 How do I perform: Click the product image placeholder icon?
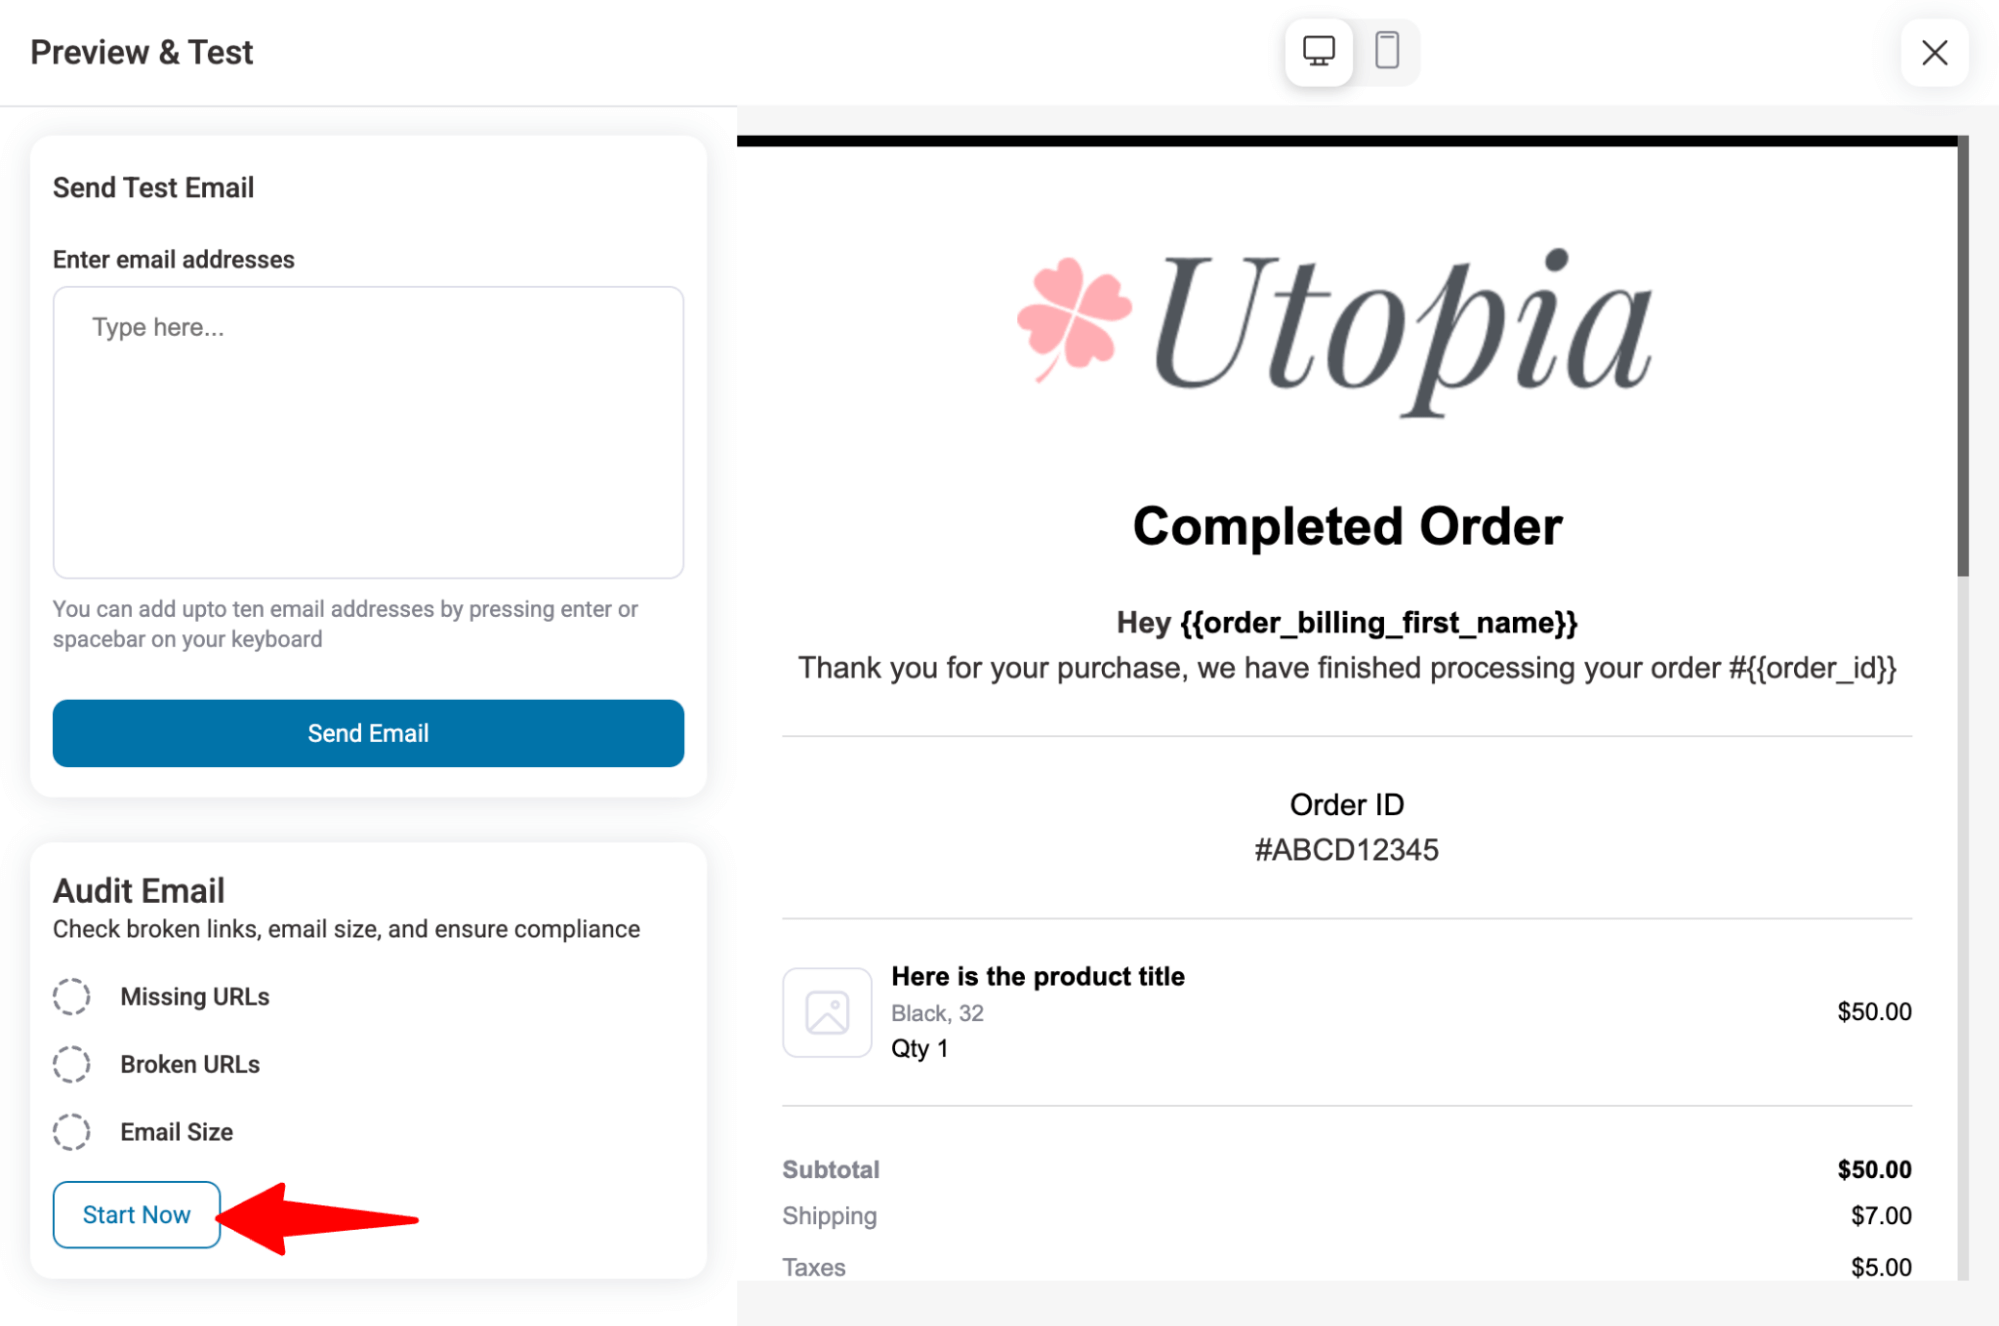[827, 1012]
